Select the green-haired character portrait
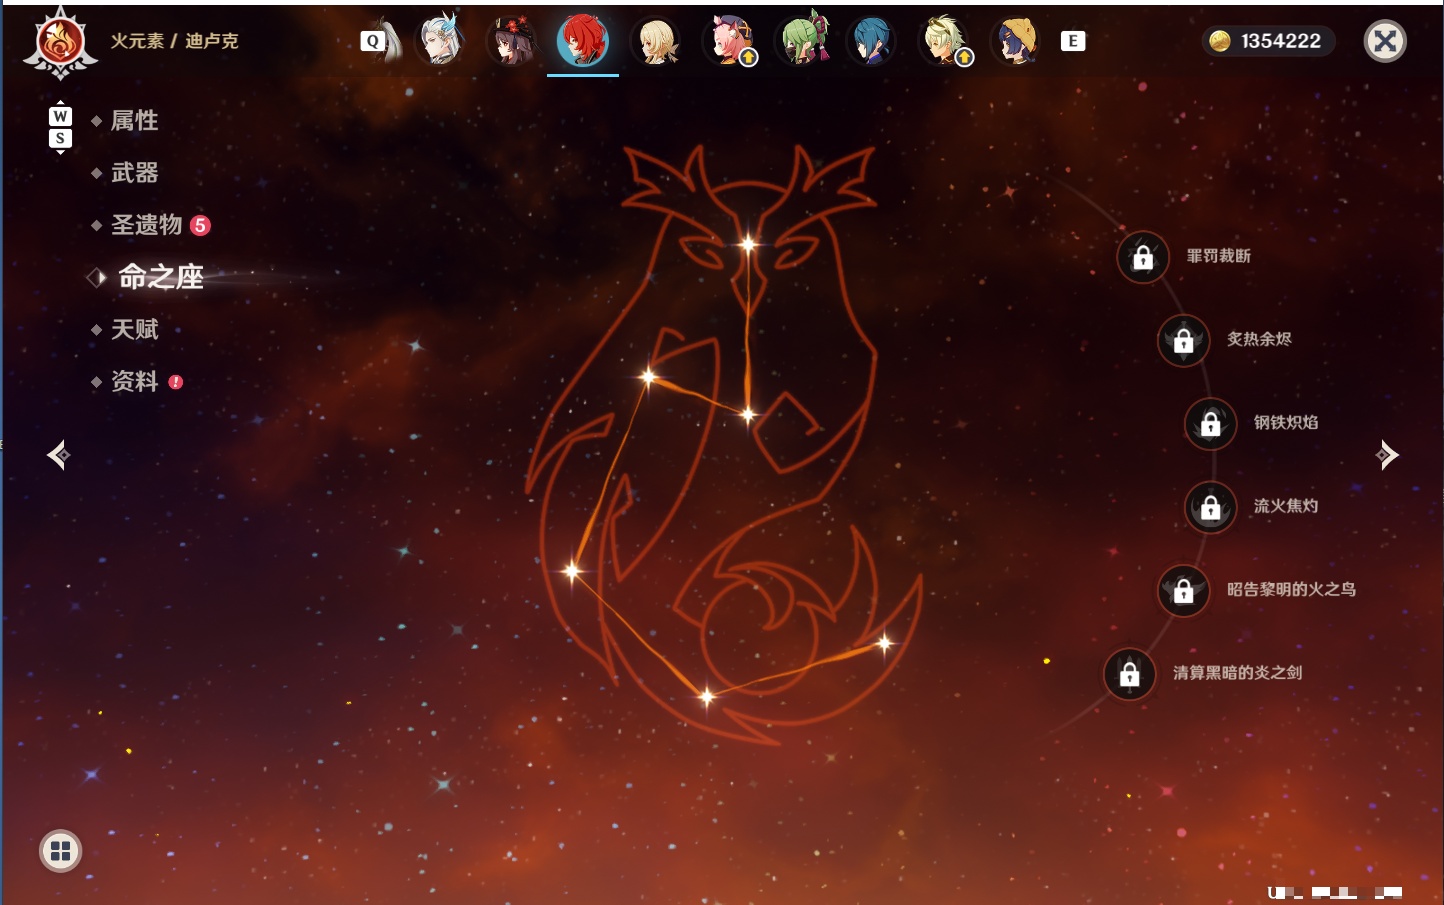Image resolution: width=1444 pixels, height=905 pixels. click(x=802, y=40)
